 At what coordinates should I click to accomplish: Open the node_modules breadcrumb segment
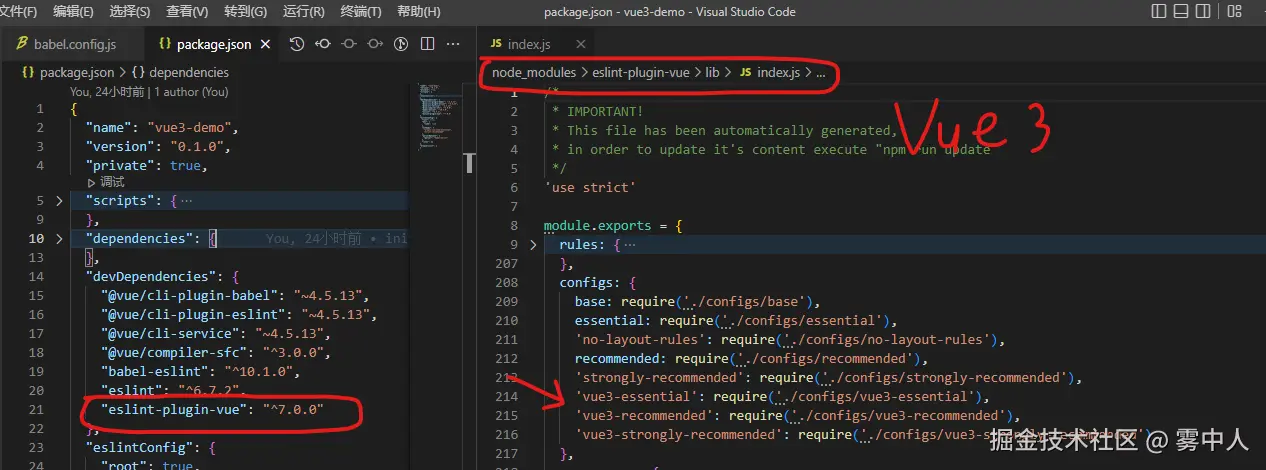pos(534,72)
